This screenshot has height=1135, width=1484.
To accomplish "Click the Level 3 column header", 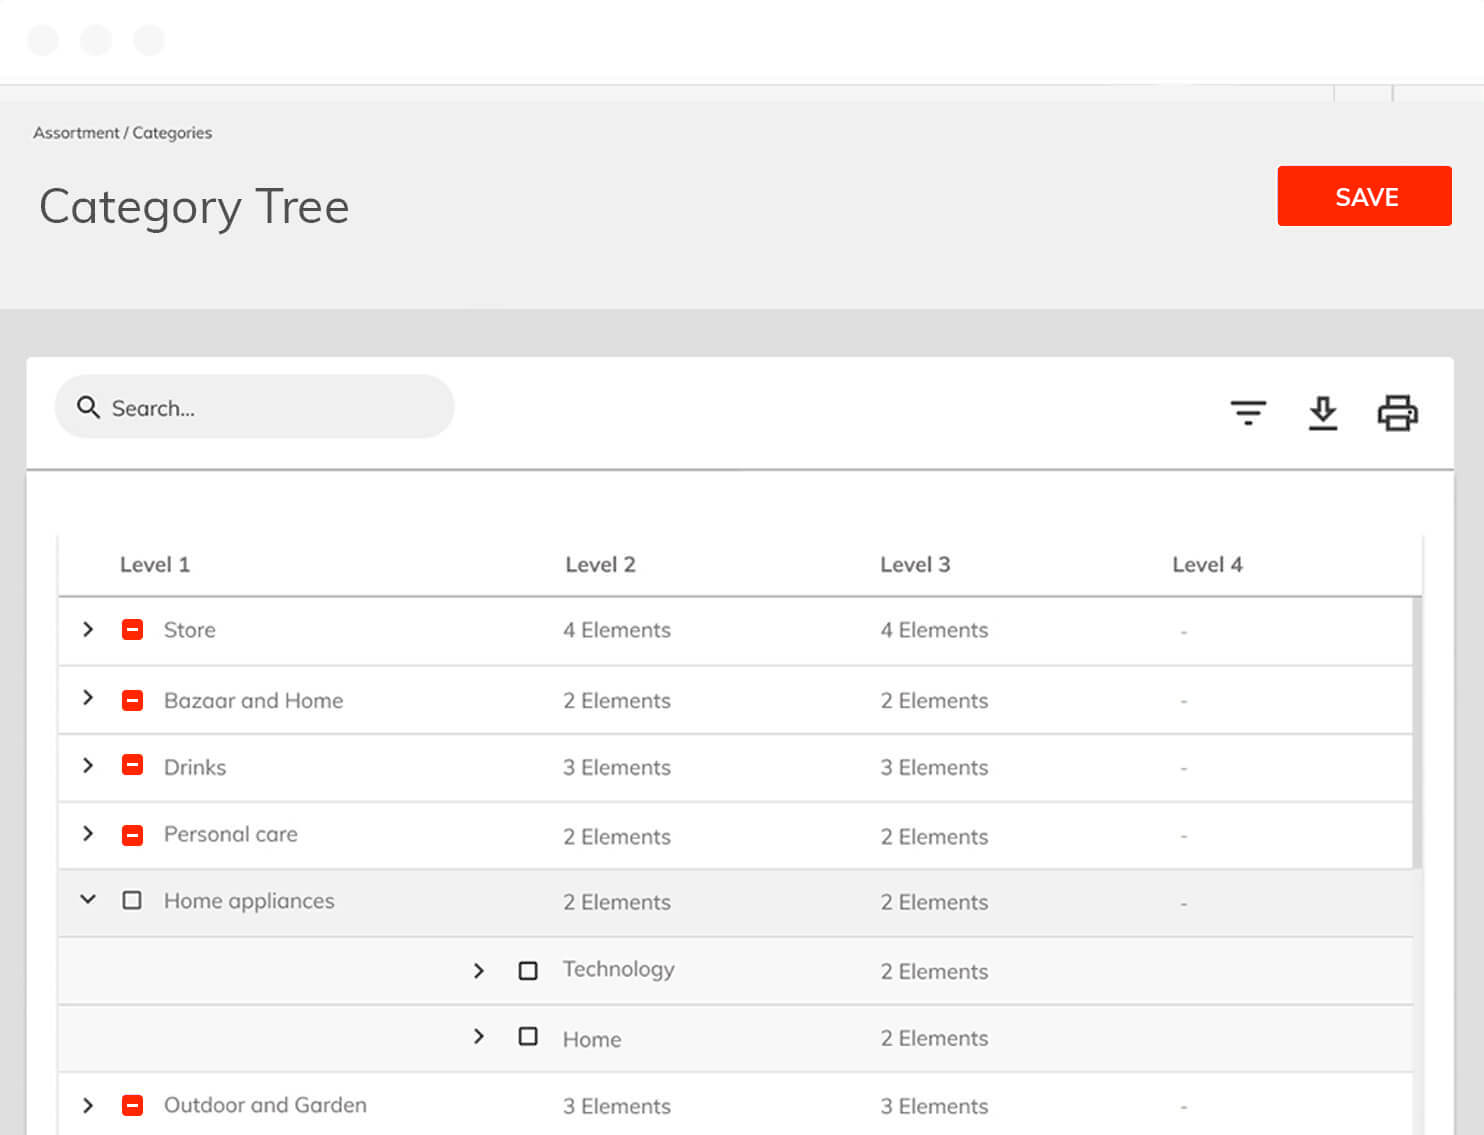I will click(915, 565).
